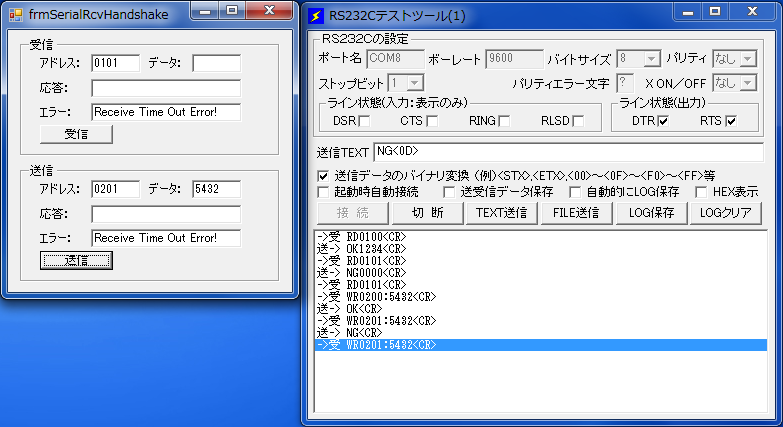The width and height of the screenshot is (783, 427).
Task: Open the パリティ dropdown
Action: coord(748,59)
